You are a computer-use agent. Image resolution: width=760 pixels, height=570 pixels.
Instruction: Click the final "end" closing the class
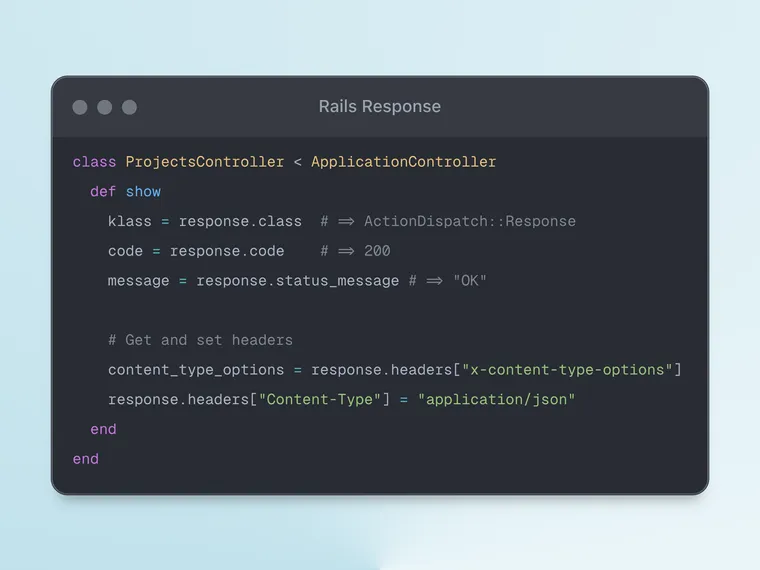[x=86, y=459]
